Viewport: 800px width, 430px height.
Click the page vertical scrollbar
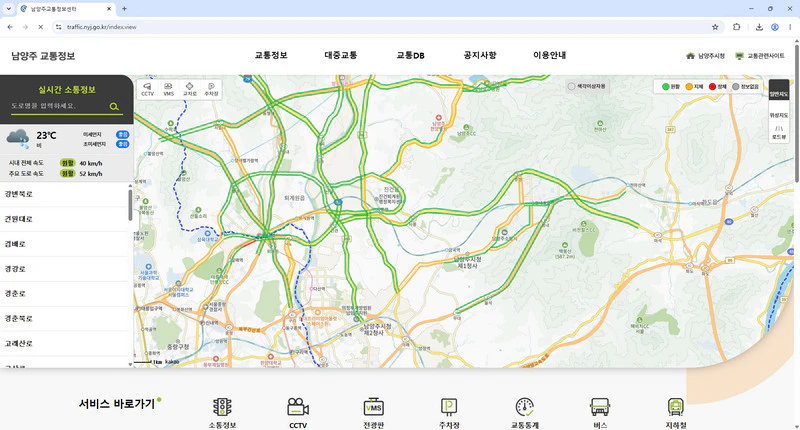point(796,113)
